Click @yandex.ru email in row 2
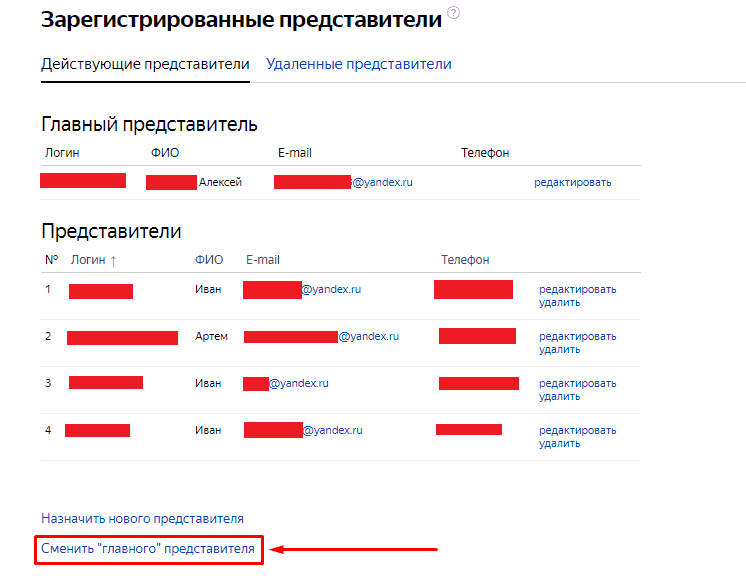746x576 pixels. click(x=369, y=336)
